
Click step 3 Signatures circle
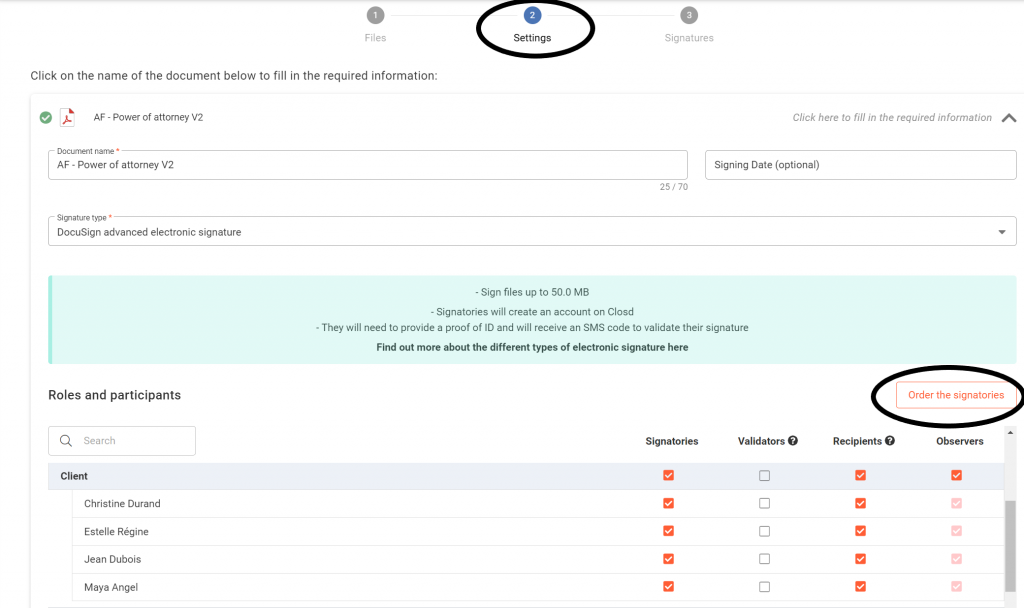click(689, 15)
